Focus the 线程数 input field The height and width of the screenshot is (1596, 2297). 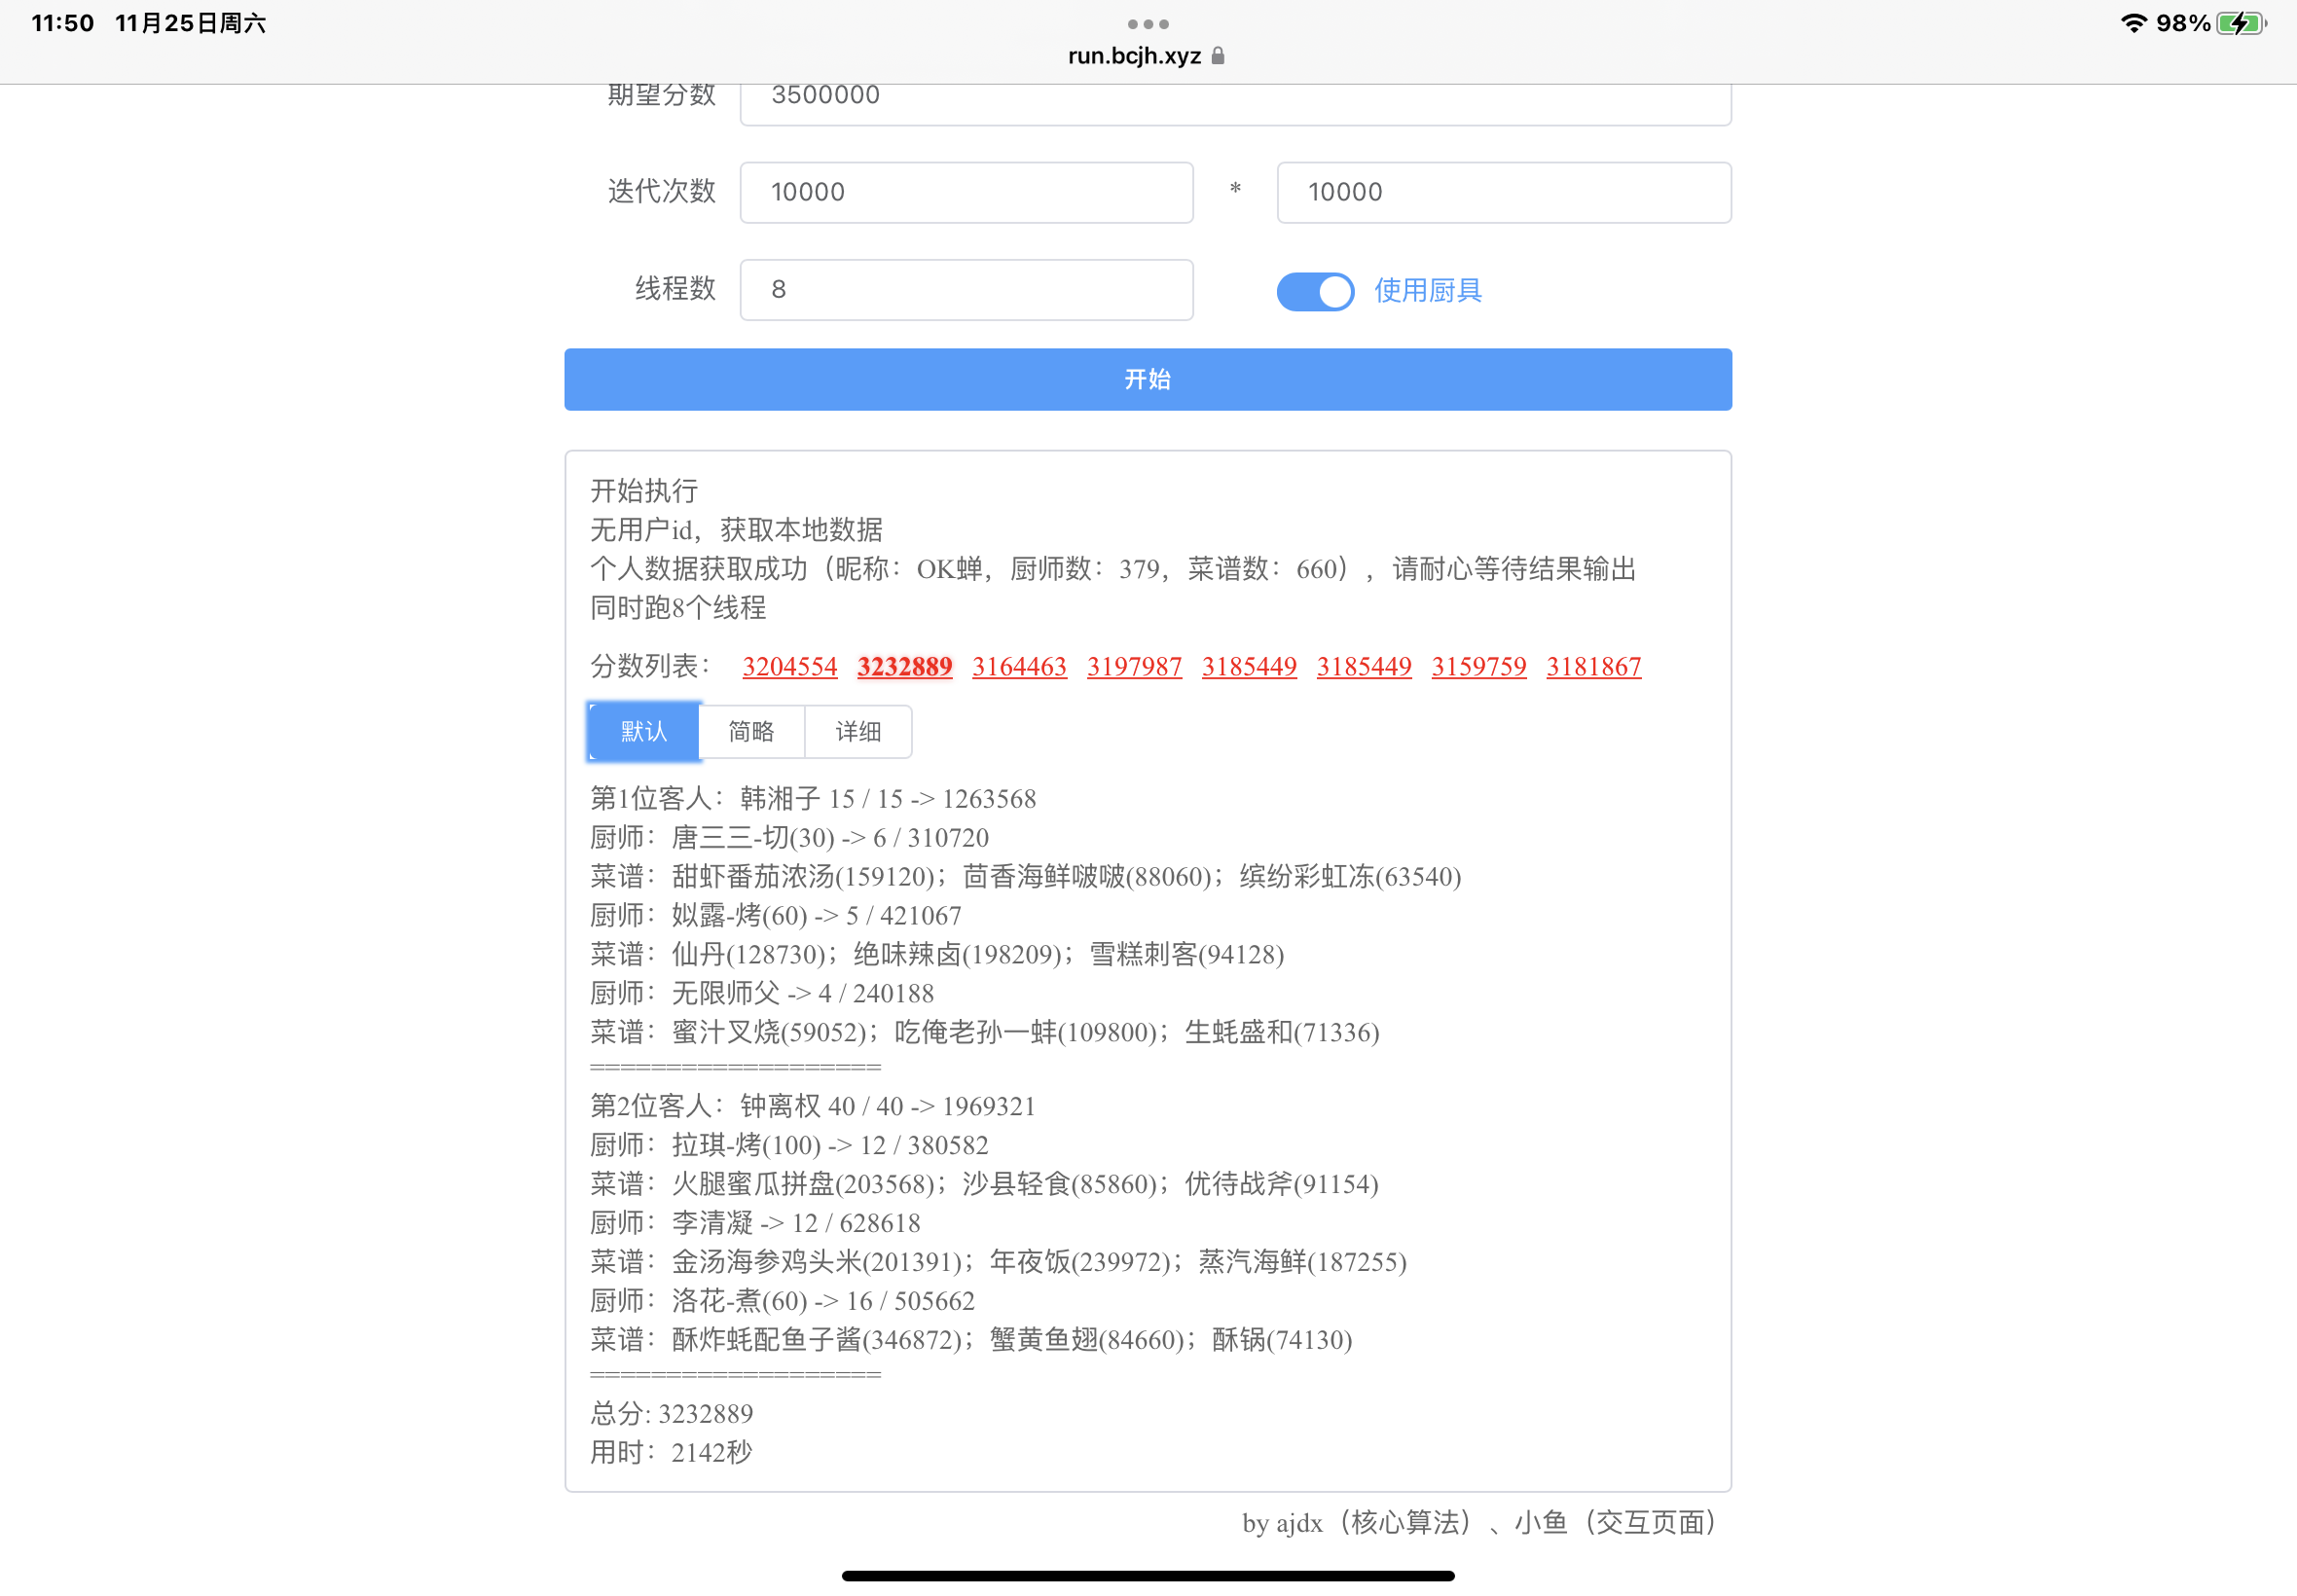[x=966, y=290]
